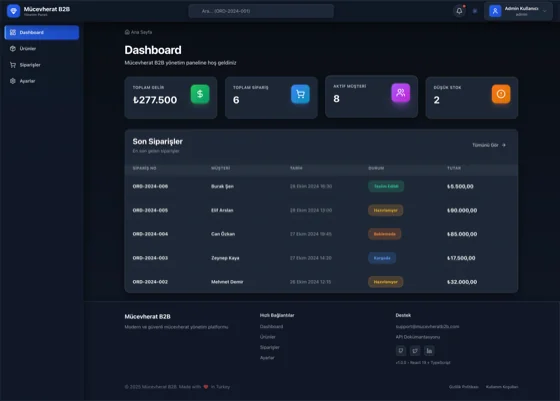The width and height of the screenshot is (560, 401).
Task: Click the Mücevherat B2B diamond logo
Action: point(14,11)
